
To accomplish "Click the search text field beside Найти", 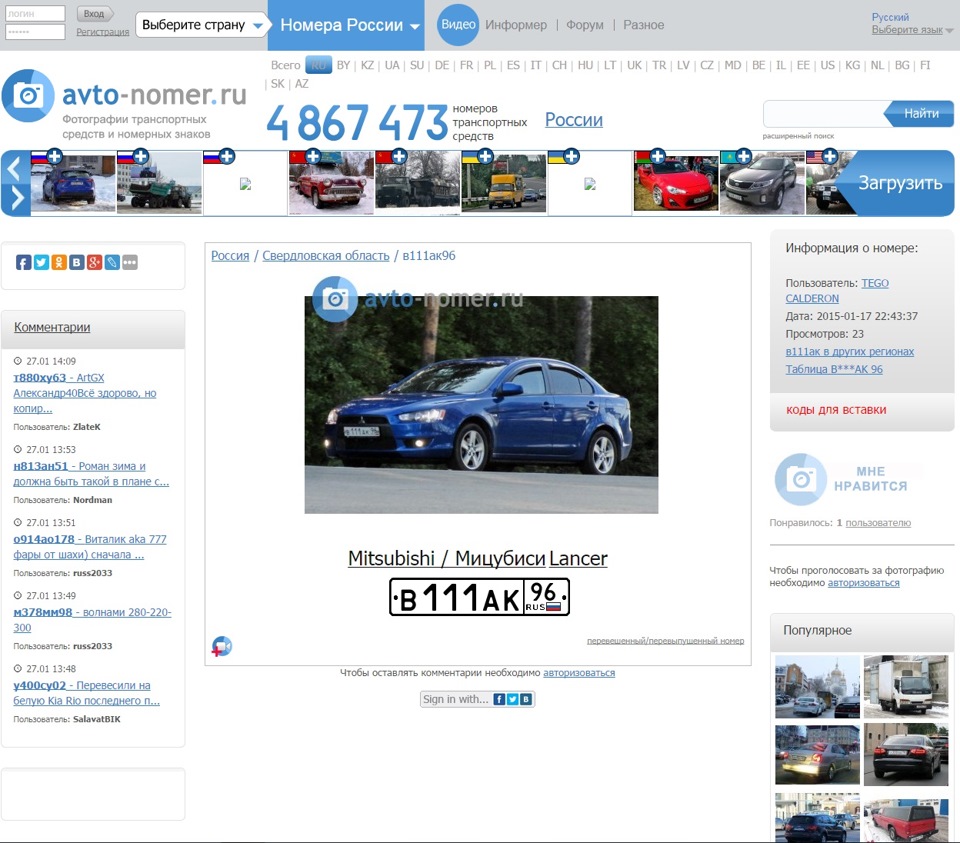I will click(x=824, y=114).
